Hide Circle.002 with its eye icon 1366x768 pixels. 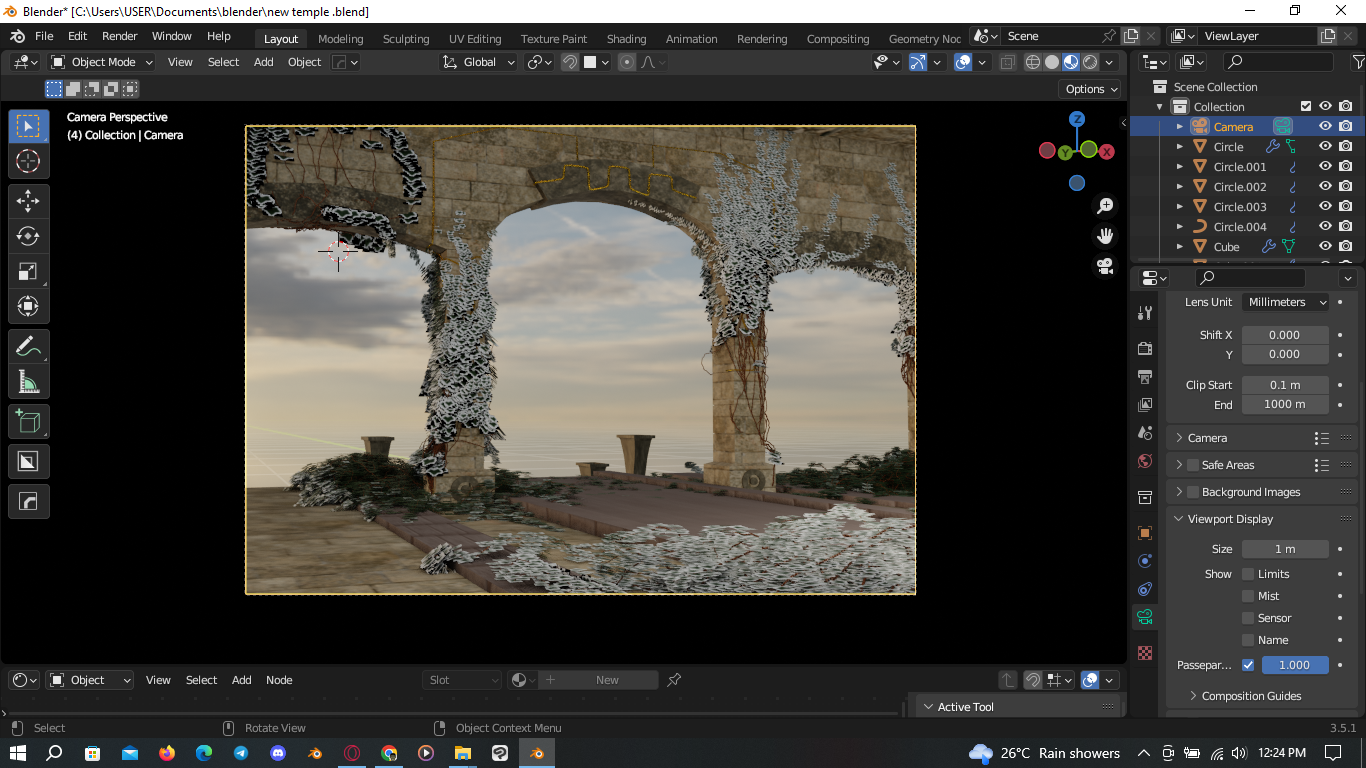coord(1325,187)
